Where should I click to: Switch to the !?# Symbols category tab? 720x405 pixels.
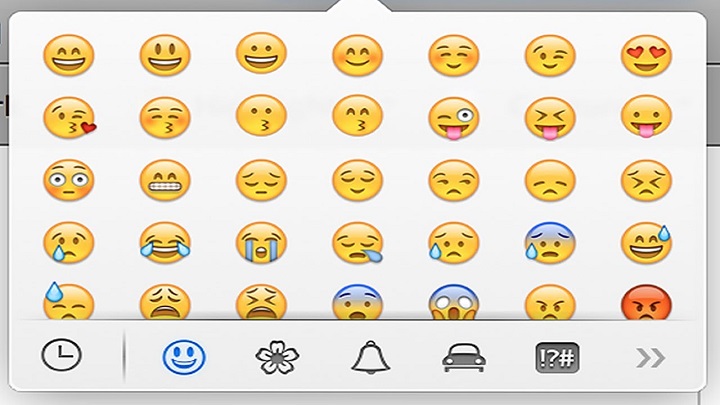click(x=557, y=358)
